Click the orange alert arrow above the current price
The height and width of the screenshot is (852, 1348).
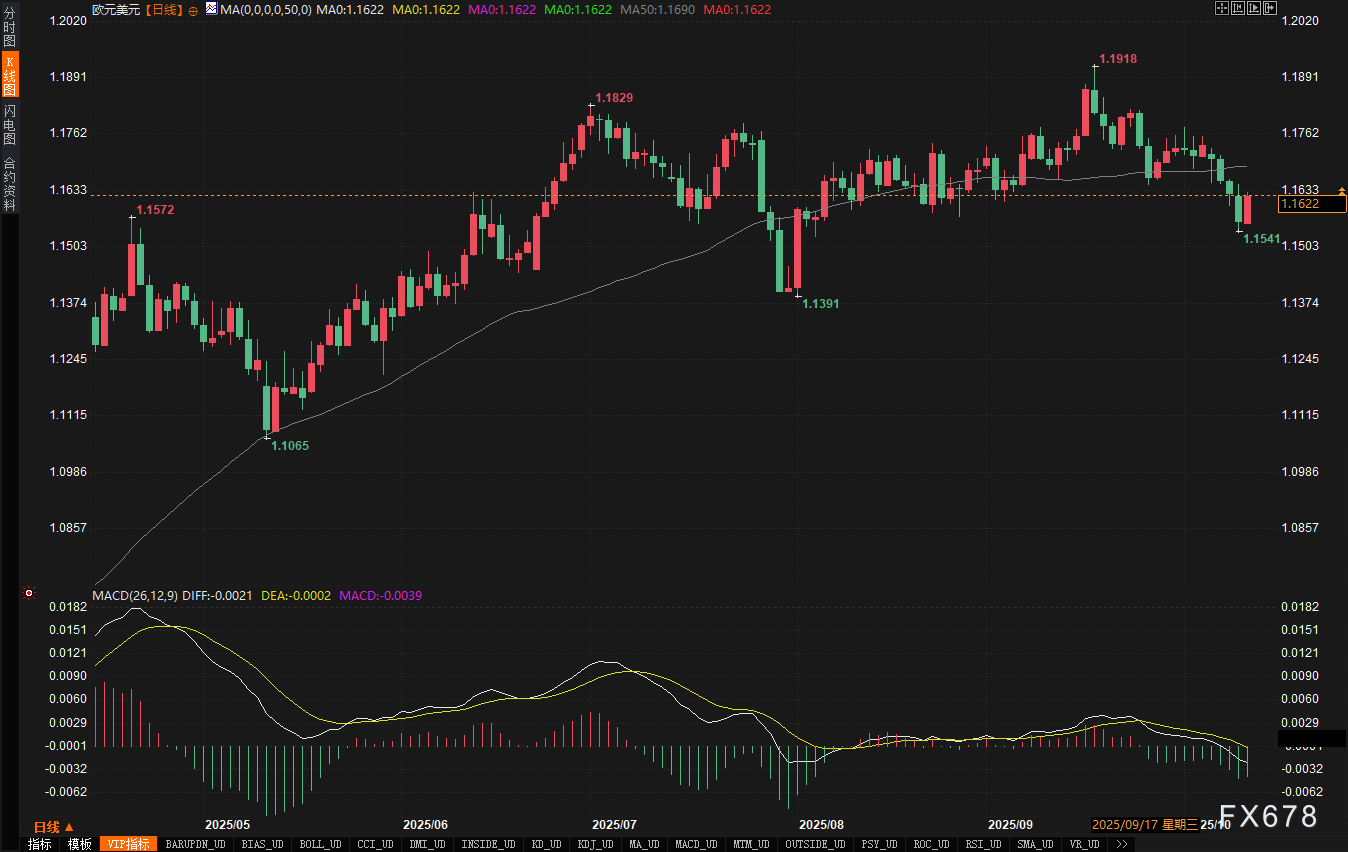(x=1342, y=190)
